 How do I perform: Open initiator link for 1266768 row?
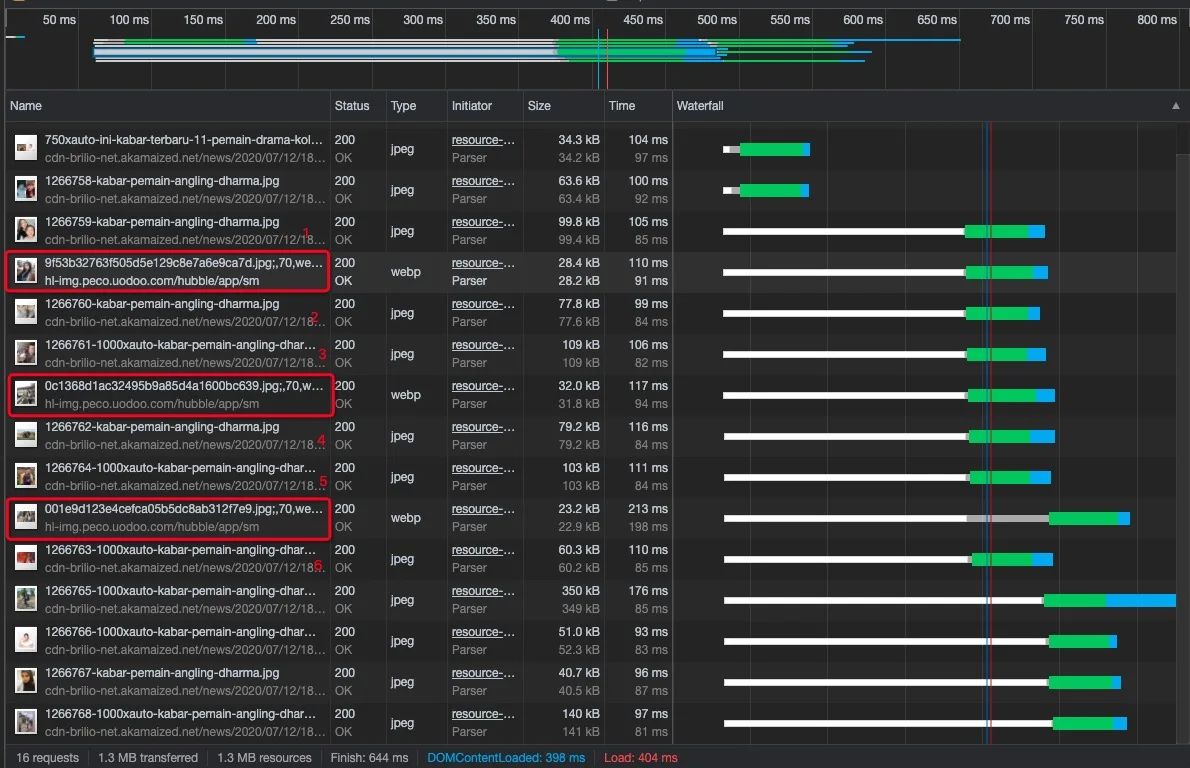(x=483, y=713)
